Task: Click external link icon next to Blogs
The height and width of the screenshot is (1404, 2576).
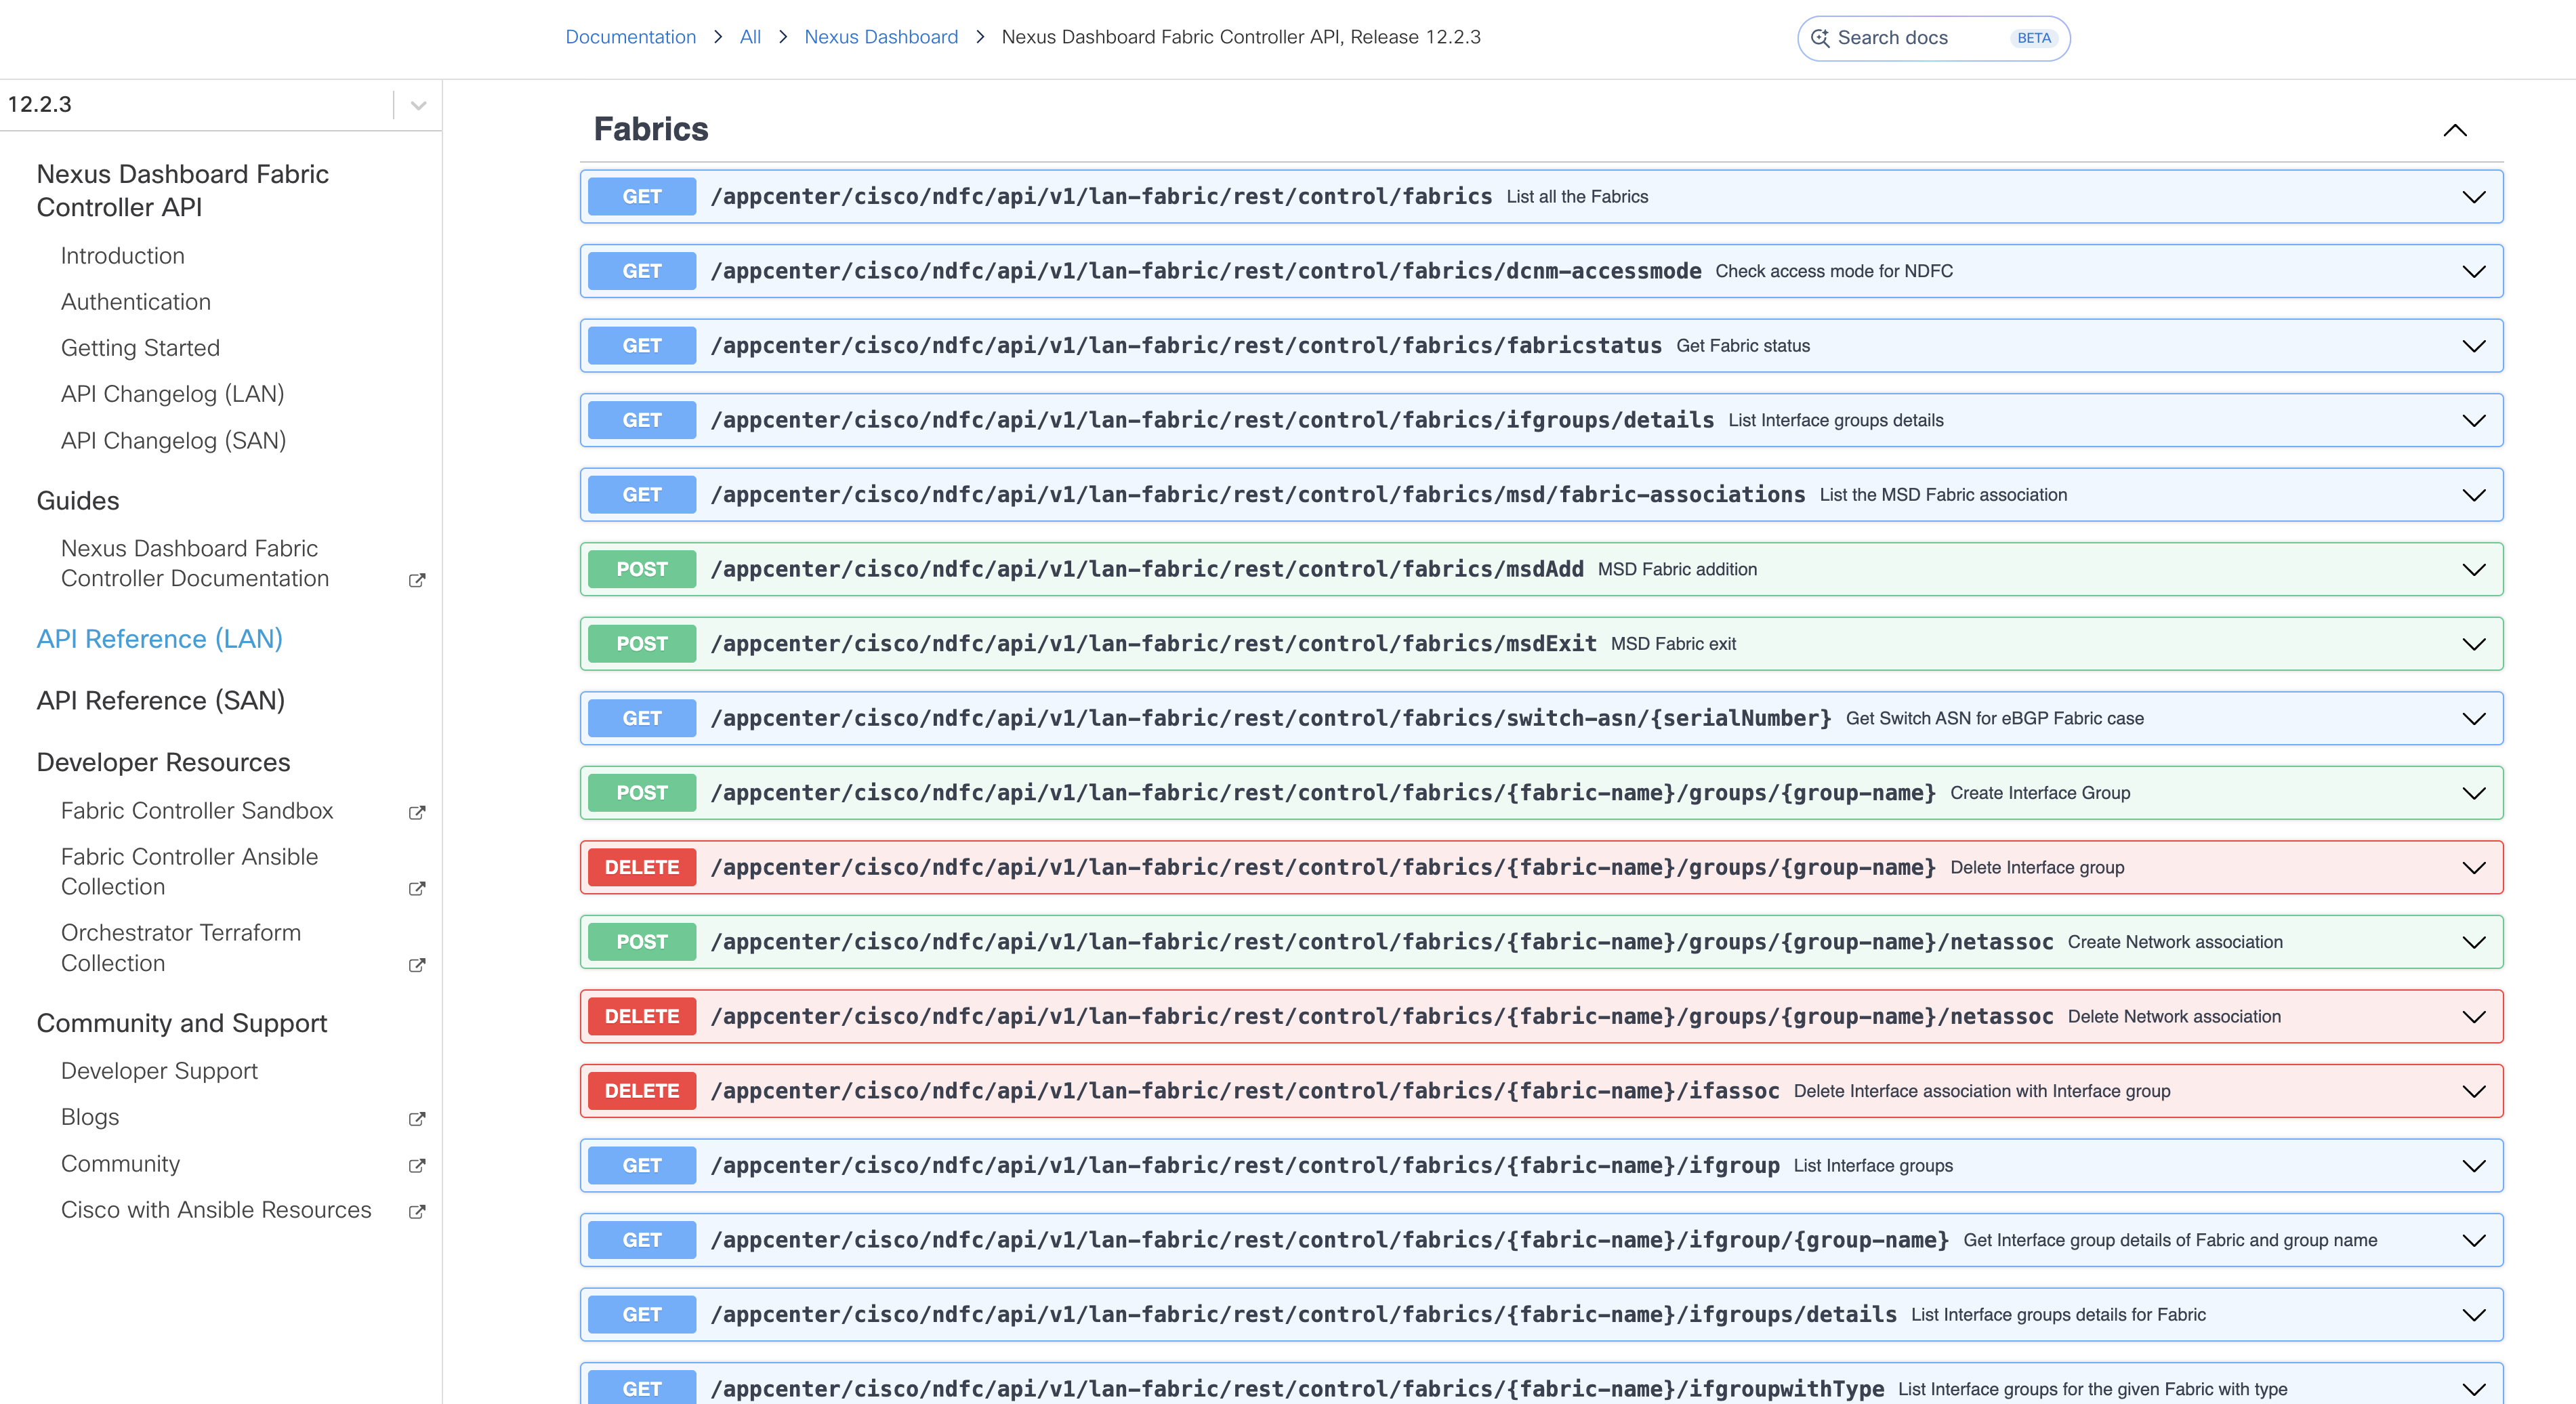Action: [417, 1119]
